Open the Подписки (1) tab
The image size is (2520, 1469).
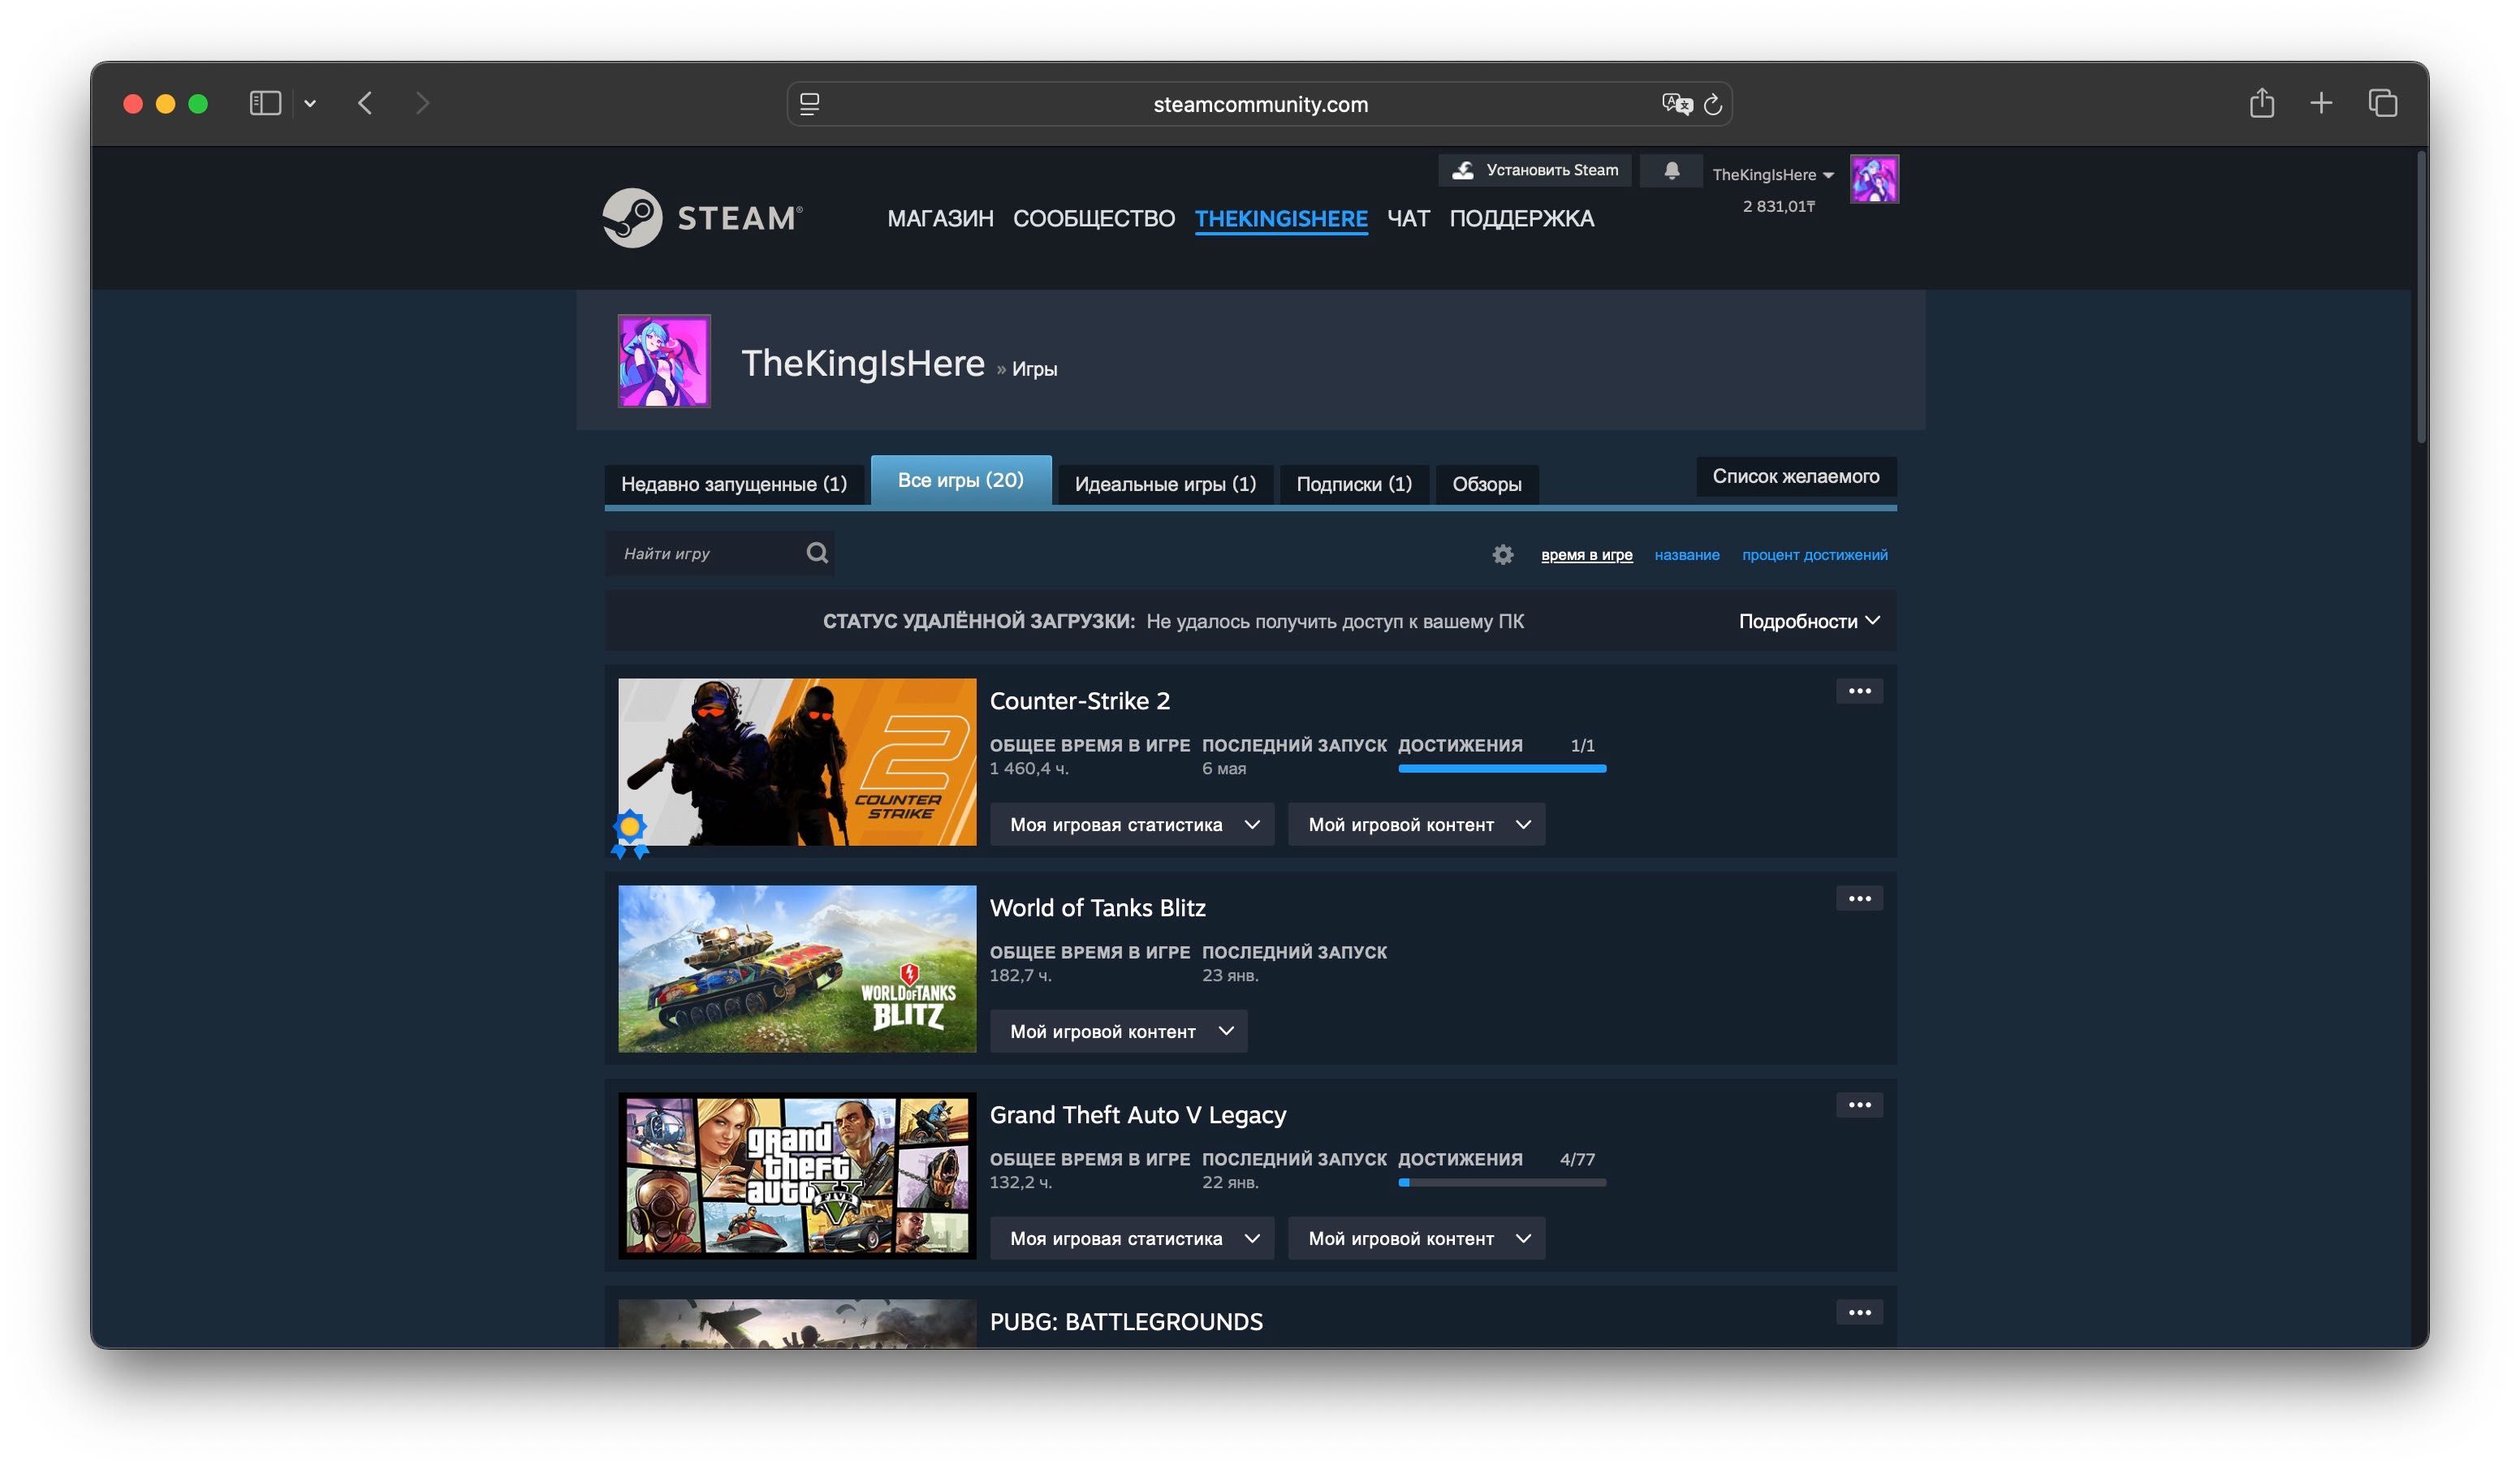click(1354, 484)
